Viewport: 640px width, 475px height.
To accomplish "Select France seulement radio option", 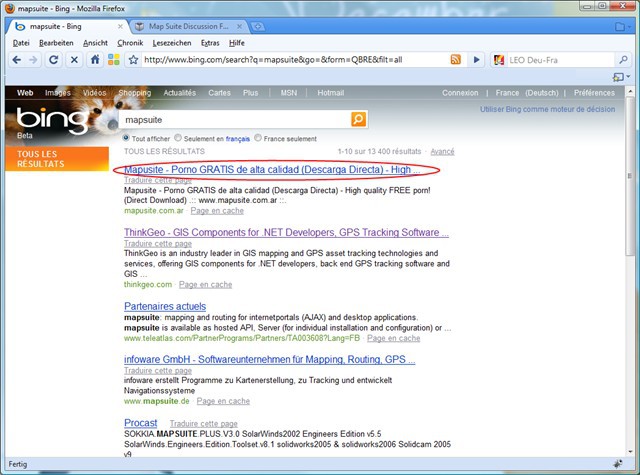I will pyautogui.click(x=258, y=138).
